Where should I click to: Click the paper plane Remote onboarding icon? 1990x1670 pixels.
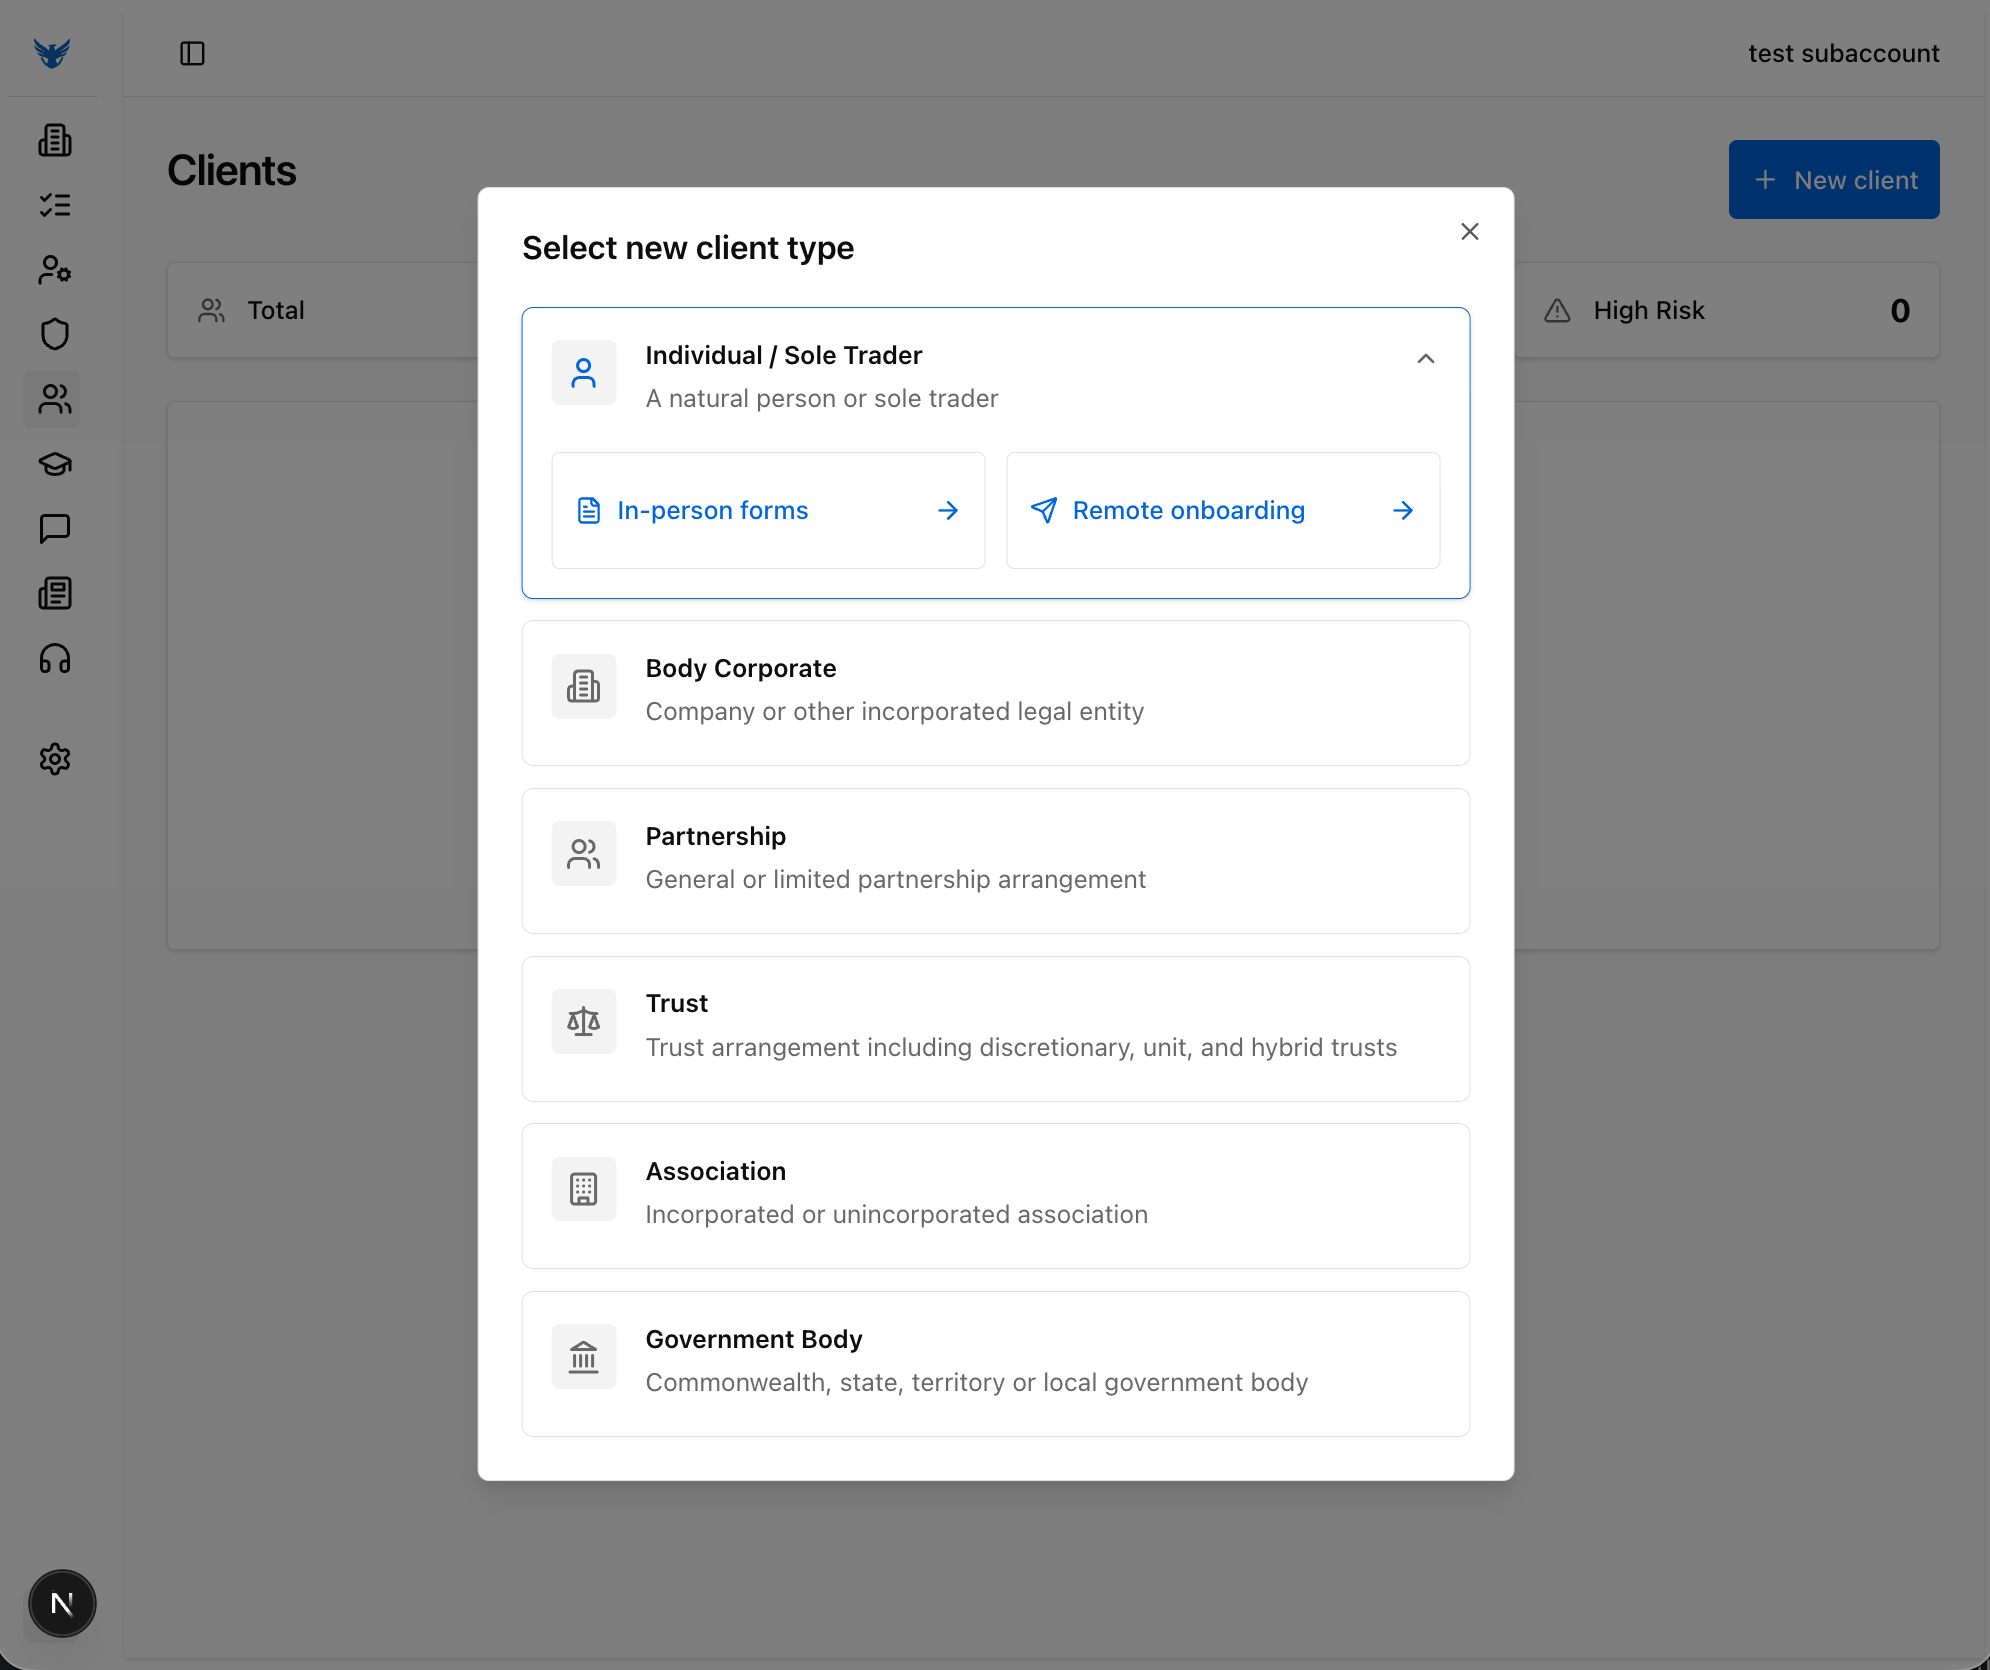(x=1044, y=511)
